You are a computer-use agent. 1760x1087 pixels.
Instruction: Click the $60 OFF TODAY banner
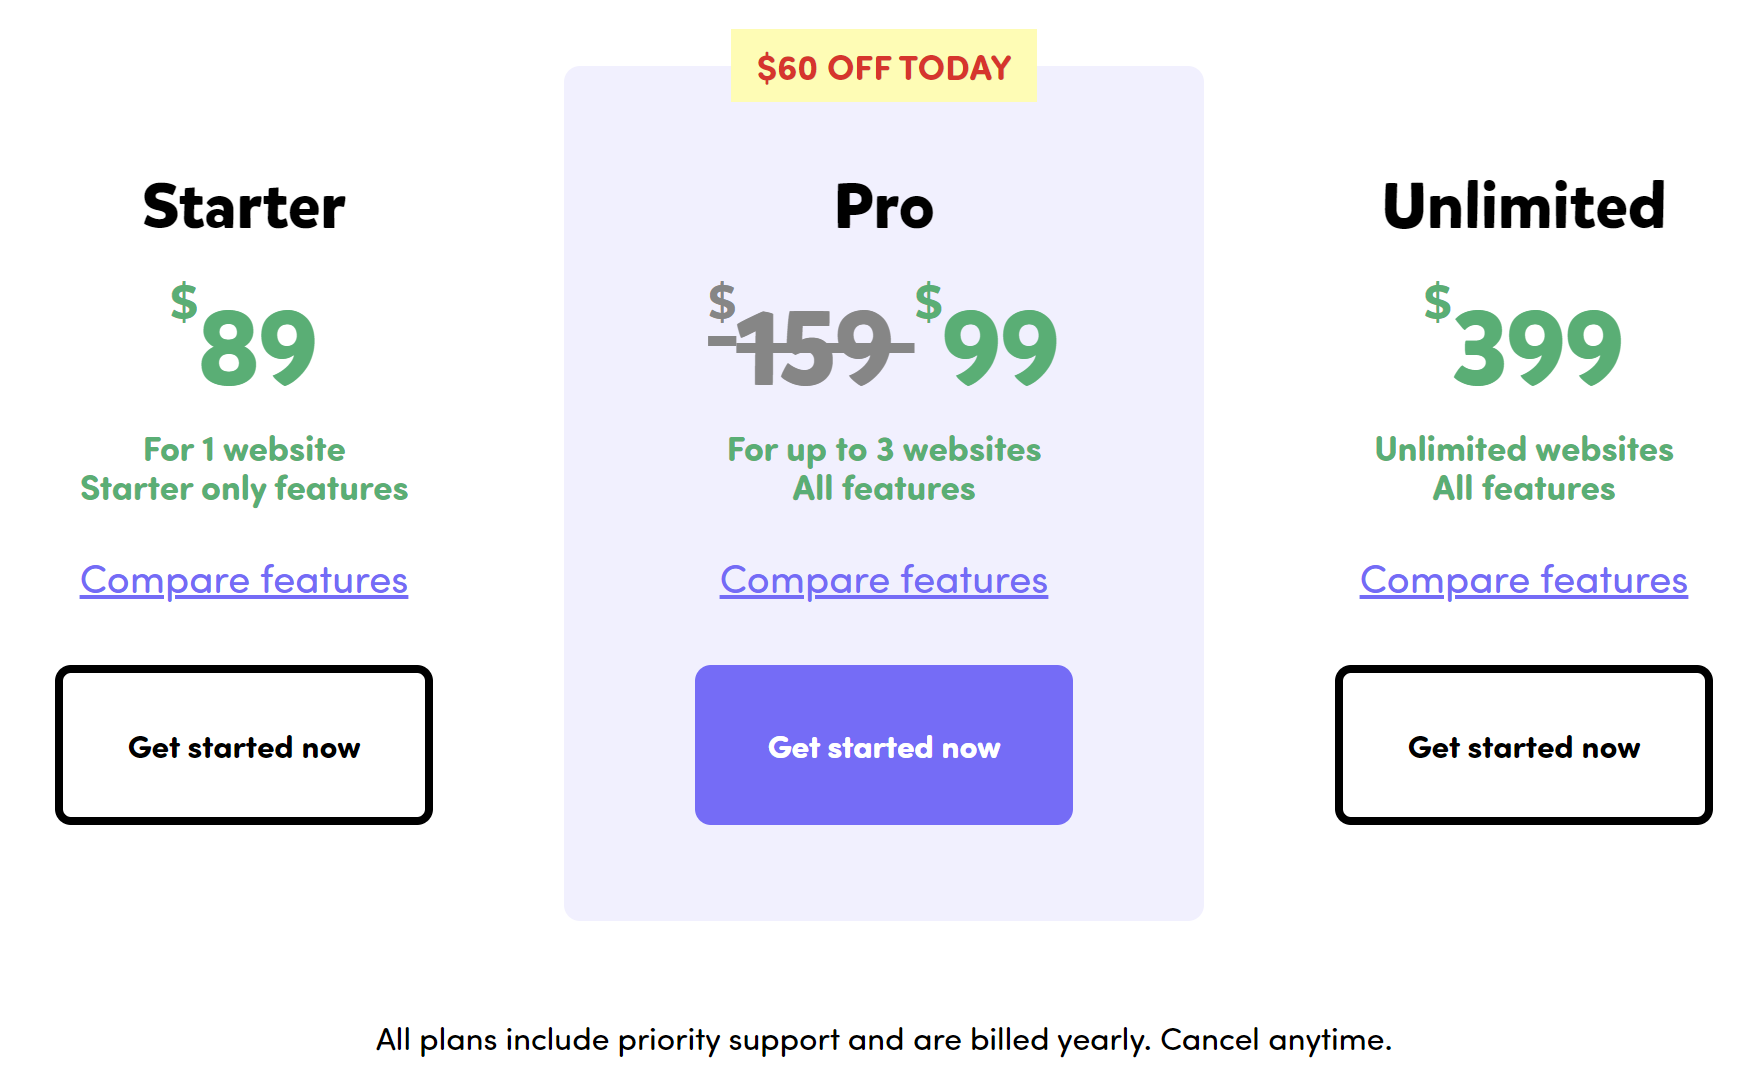883,68
